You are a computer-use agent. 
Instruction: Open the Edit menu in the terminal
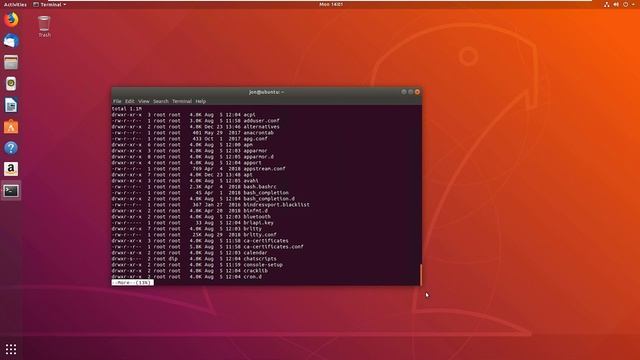pyautogui.click(x=130, y=101)
